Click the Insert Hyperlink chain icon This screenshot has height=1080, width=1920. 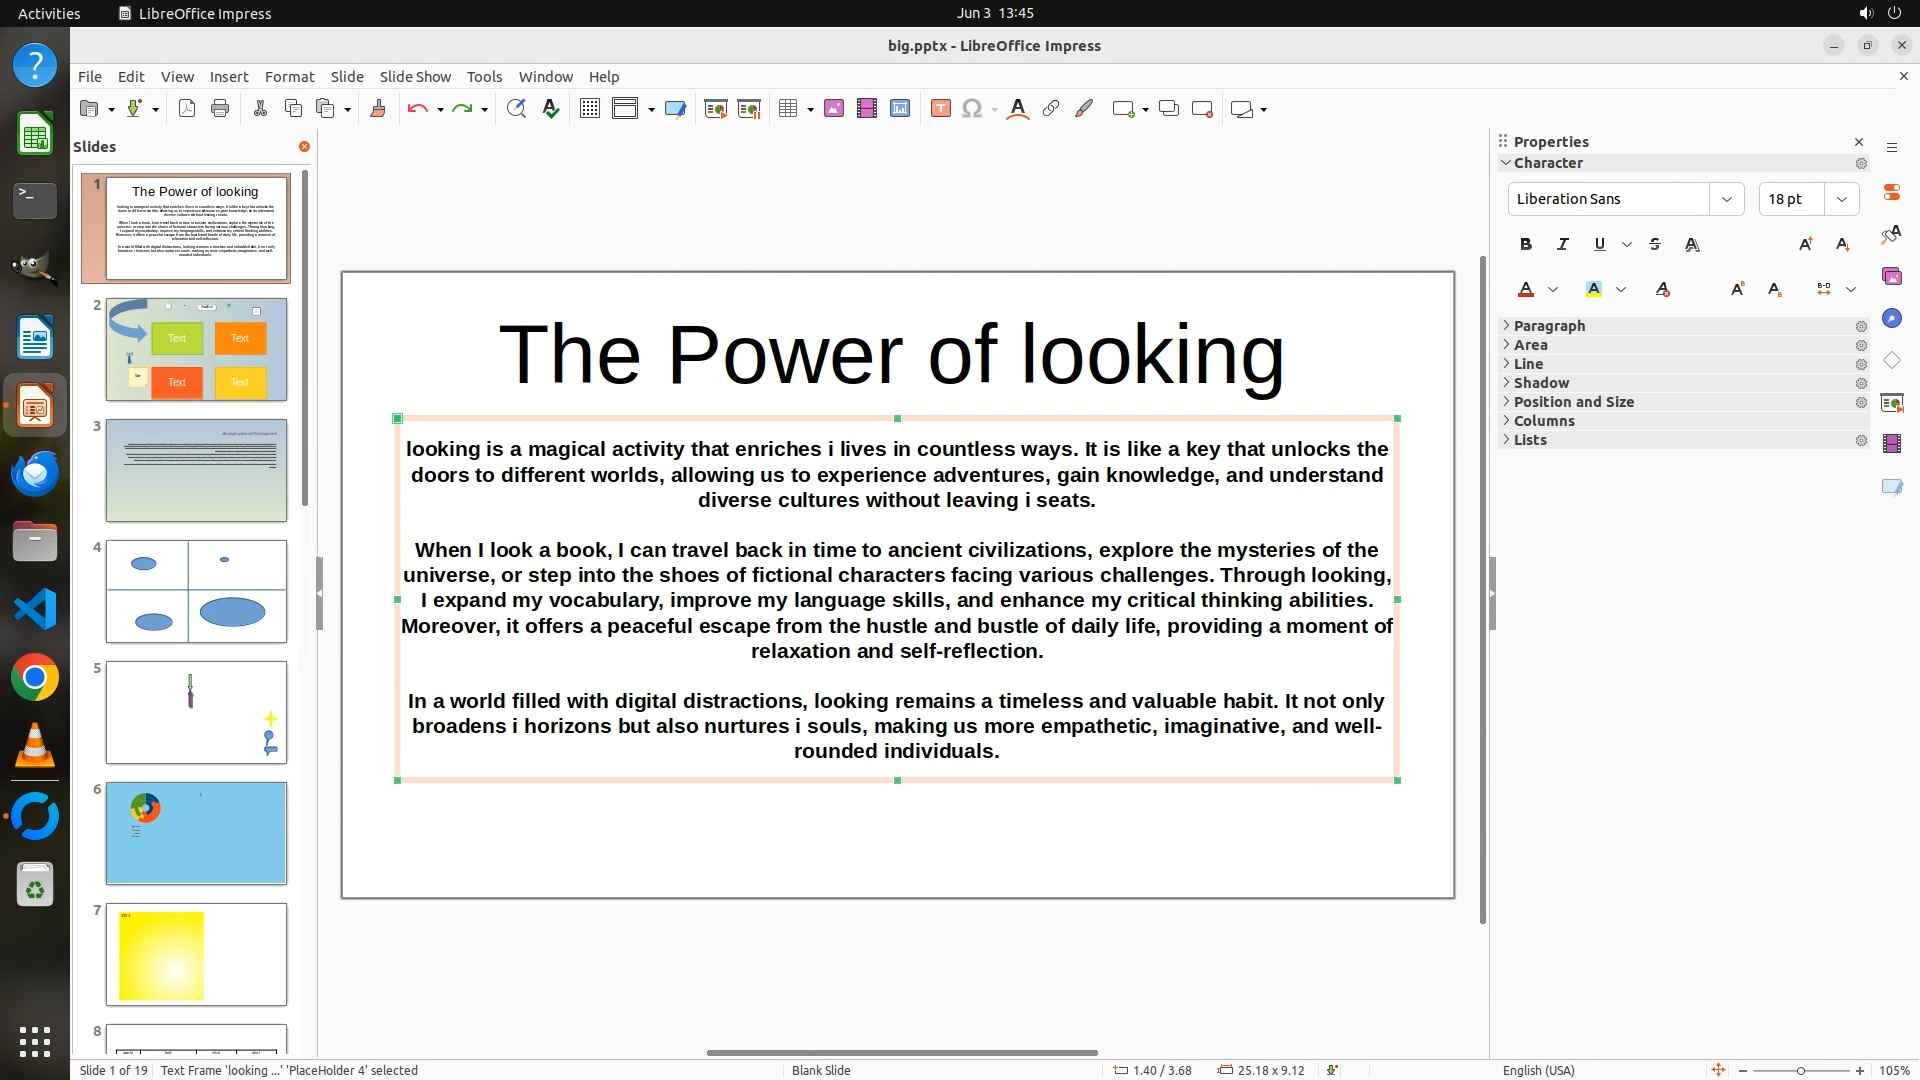tap(1051, 109)
